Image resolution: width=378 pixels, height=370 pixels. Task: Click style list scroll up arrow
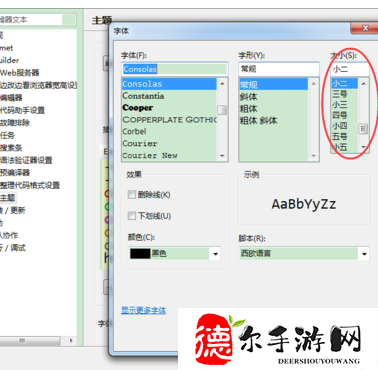pyautogui.click(x=313, y=84)
